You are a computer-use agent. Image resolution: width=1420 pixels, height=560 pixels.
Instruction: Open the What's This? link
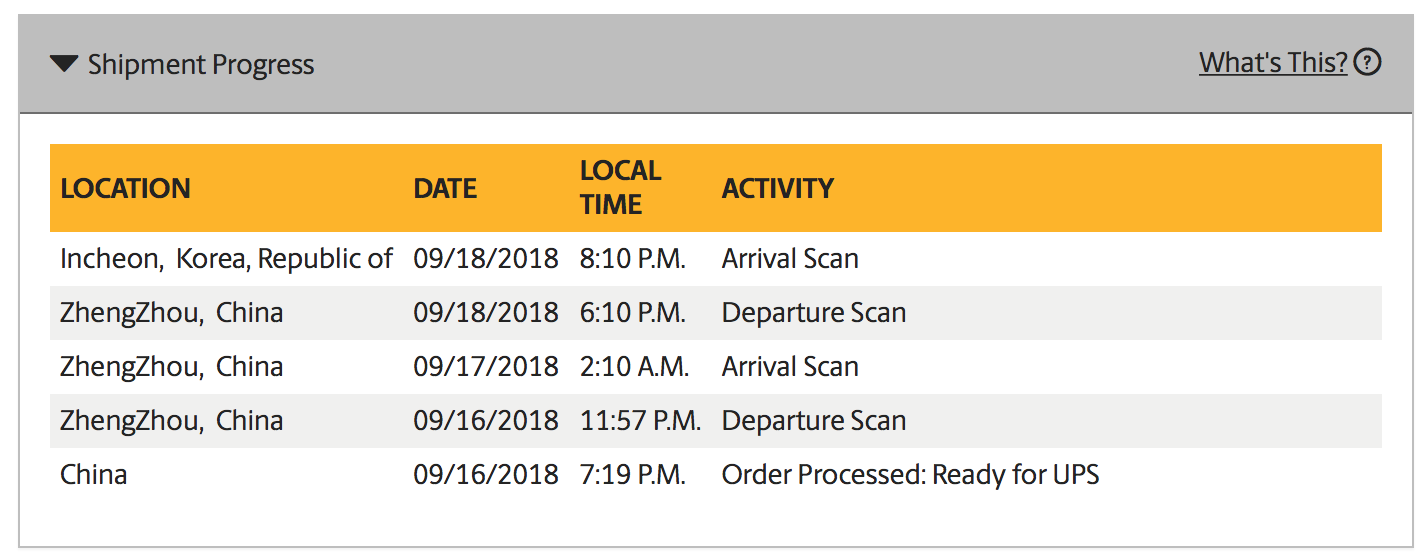click(1274, 63)
